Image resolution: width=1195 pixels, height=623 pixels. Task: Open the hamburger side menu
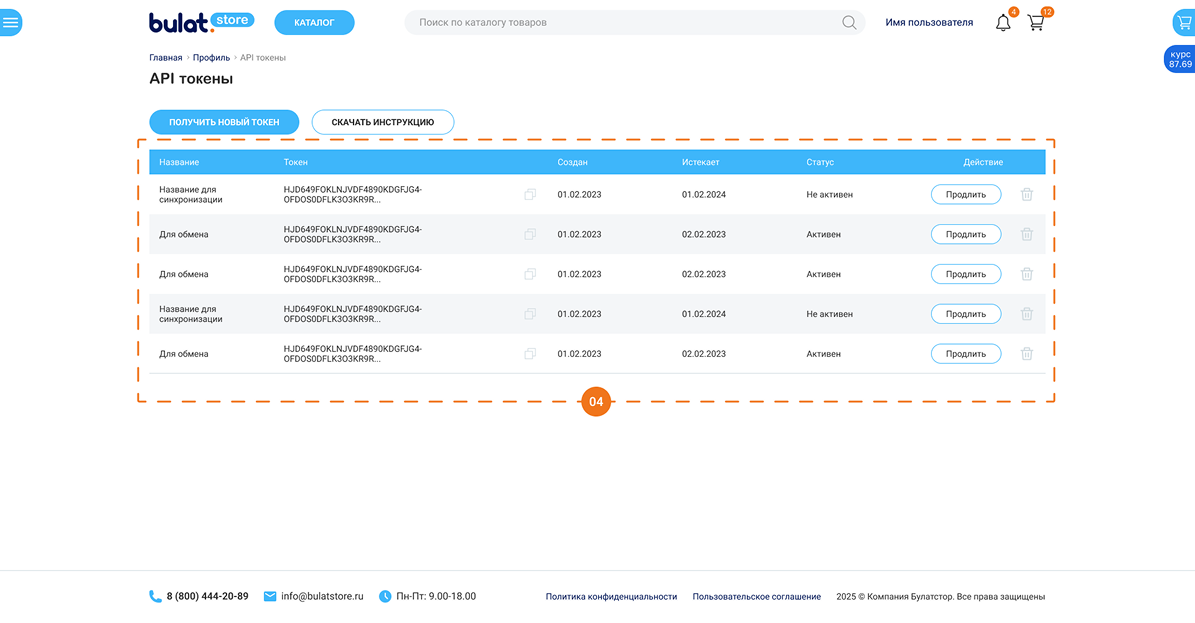(x=10, y=22)
